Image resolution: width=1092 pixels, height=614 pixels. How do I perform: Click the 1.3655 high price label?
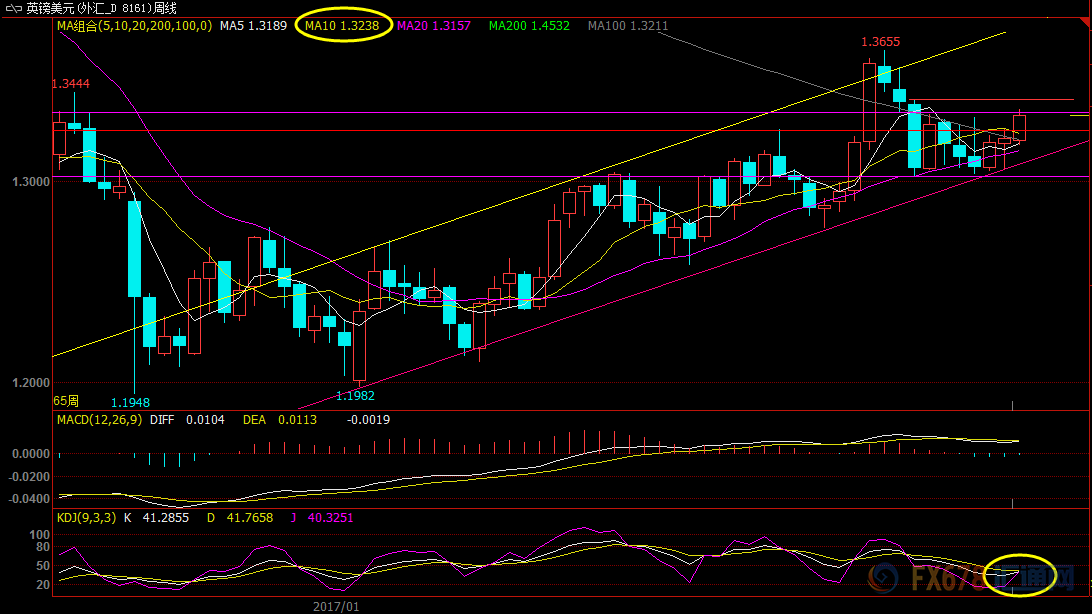(880, 42)
